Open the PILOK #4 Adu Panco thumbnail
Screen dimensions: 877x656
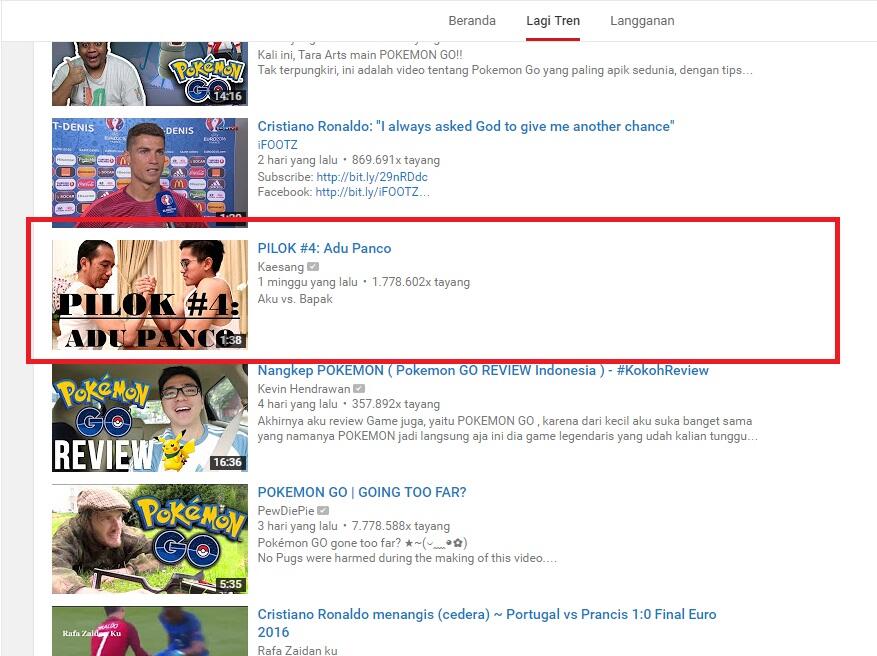150,295
